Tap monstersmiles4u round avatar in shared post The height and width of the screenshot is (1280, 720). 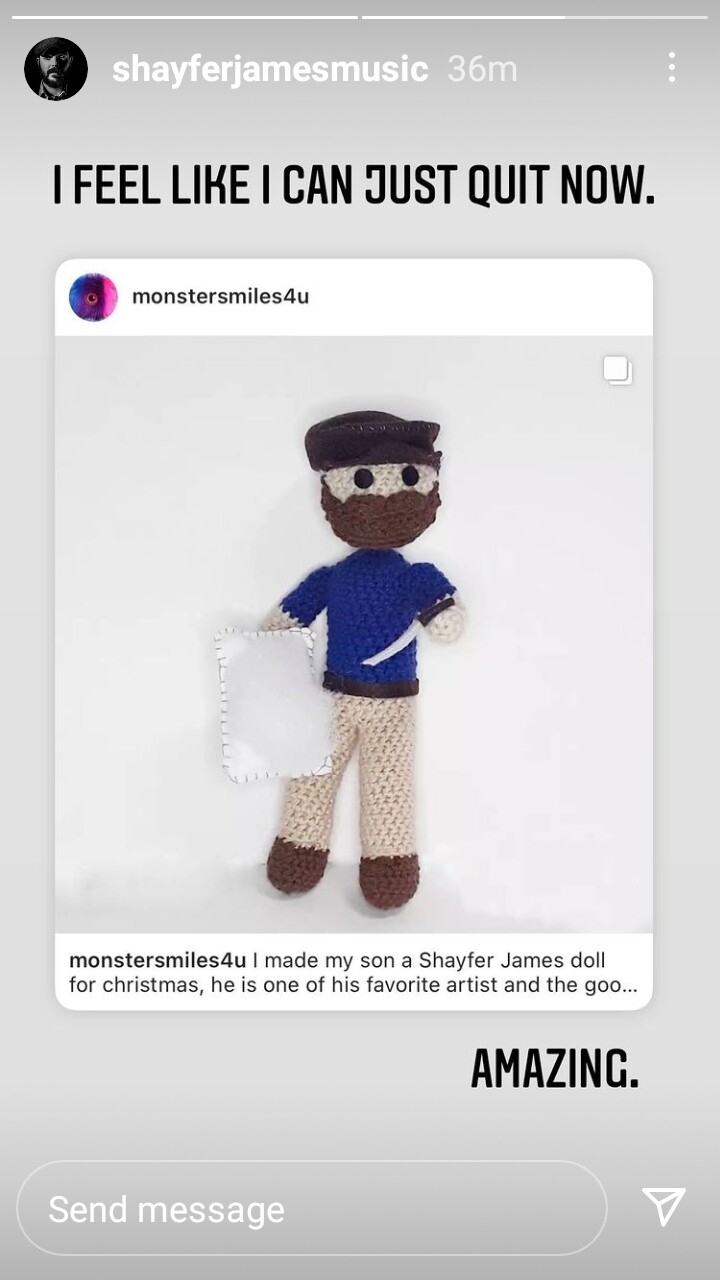coord(93,297)
